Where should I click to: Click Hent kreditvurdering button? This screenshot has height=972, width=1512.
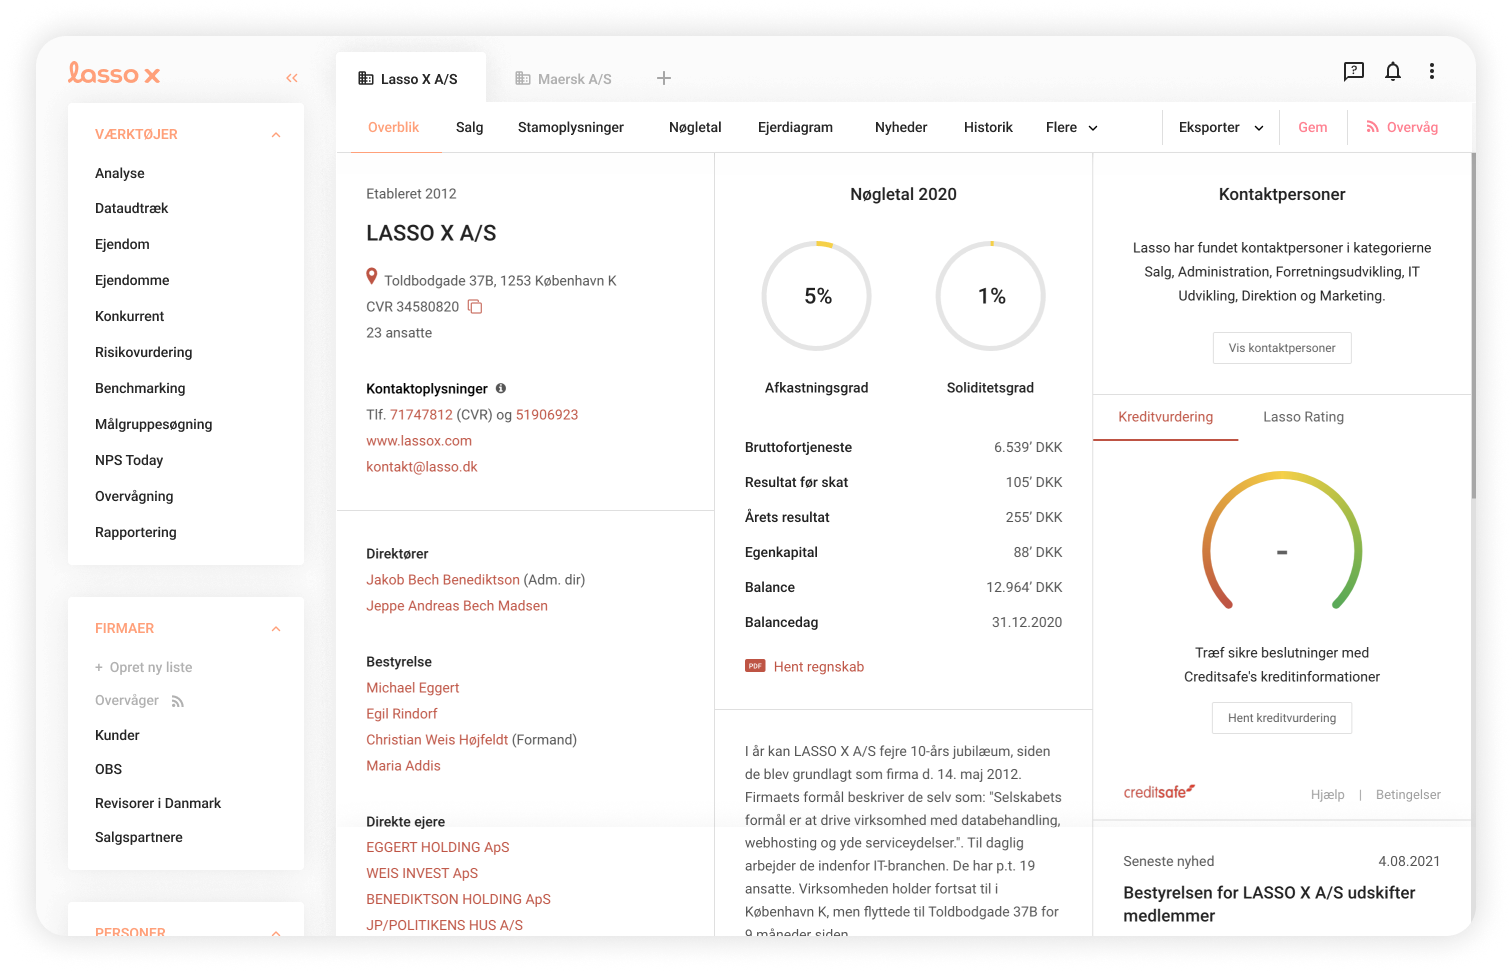1282,718
